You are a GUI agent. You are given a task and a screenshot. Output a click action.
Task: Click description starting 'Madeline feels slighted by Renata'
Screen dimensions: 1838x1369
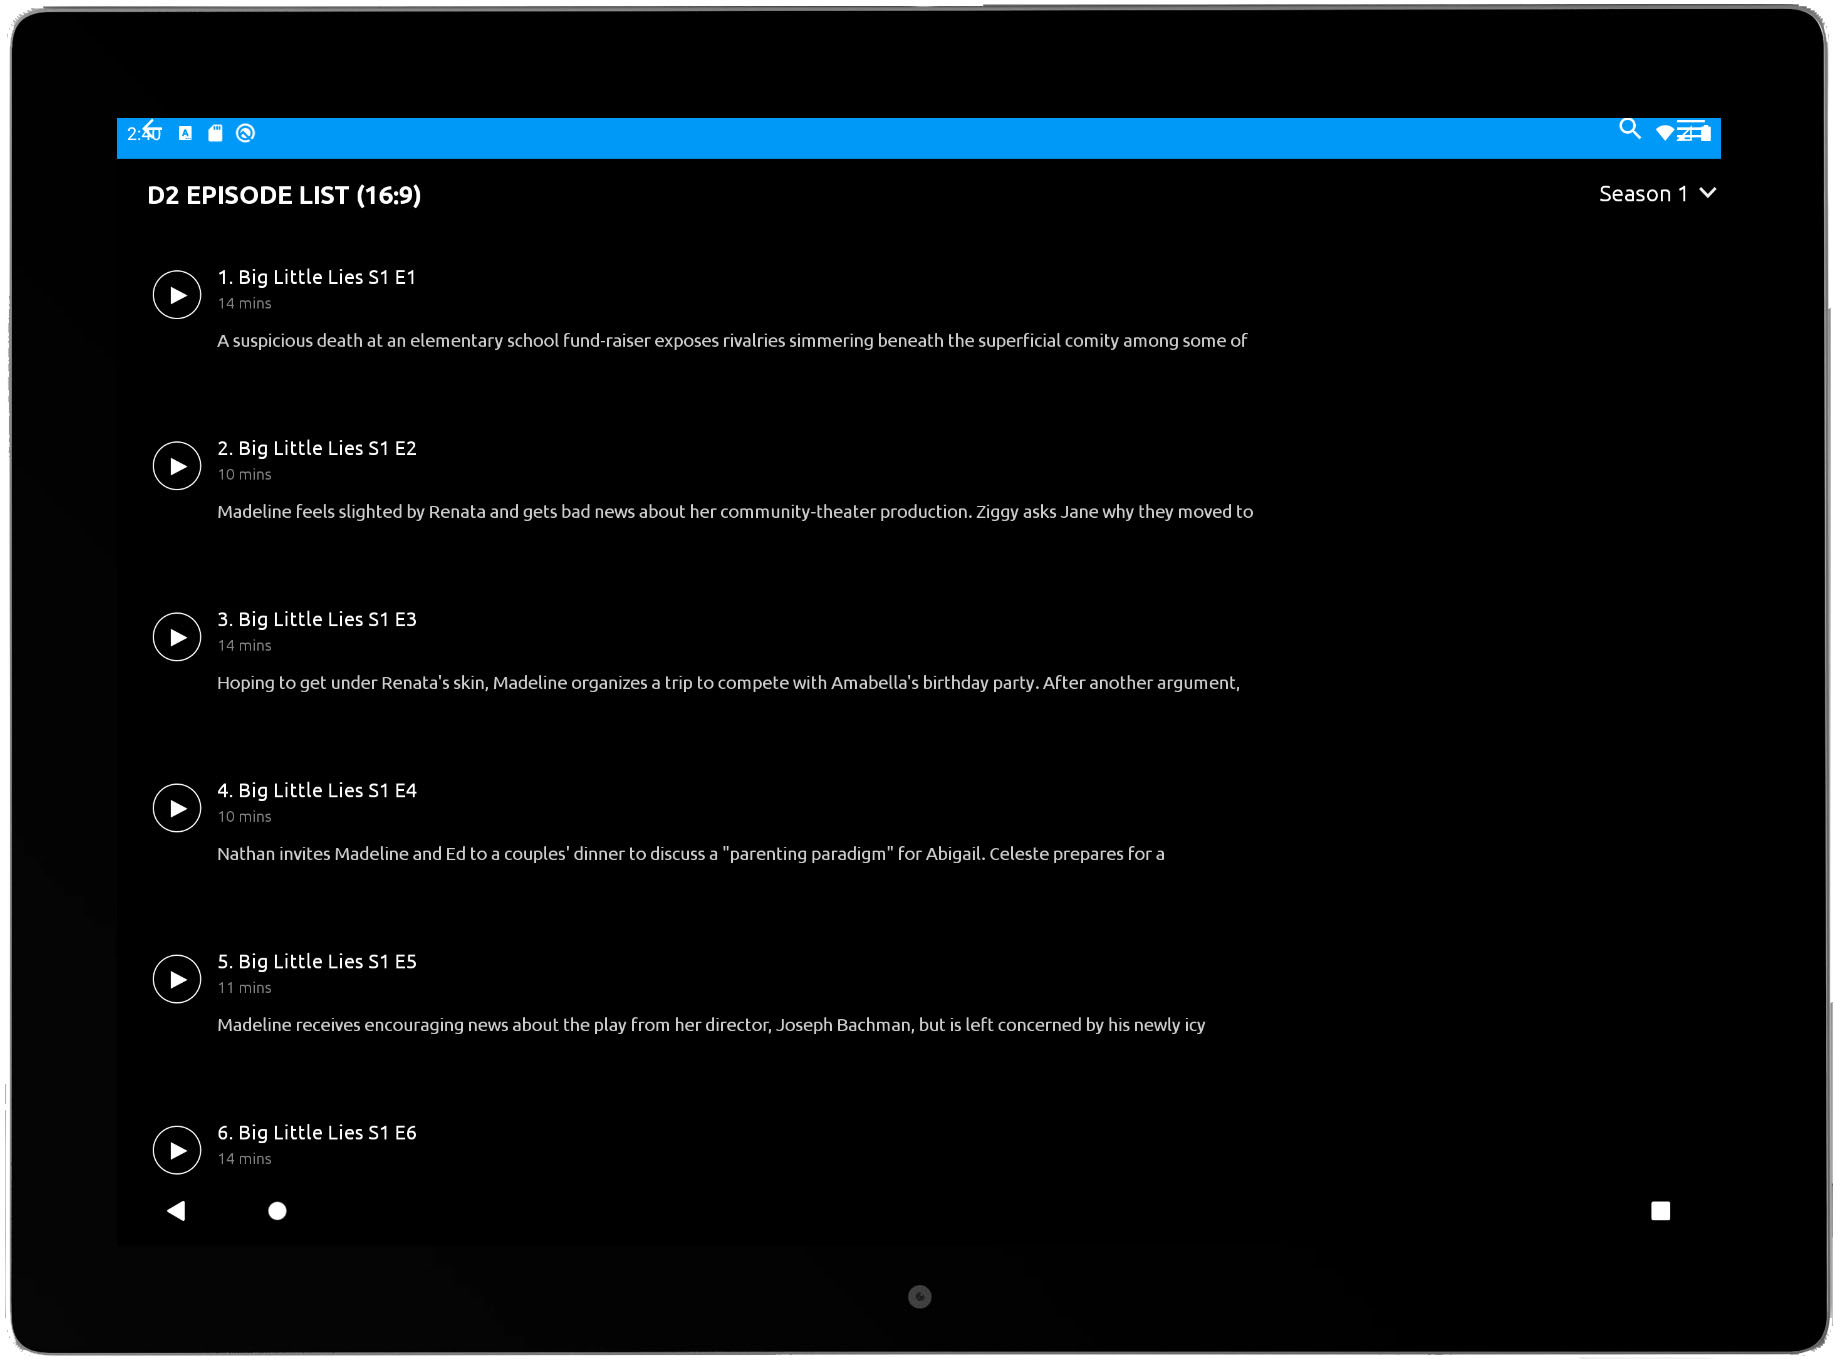(x=735, y=512)
